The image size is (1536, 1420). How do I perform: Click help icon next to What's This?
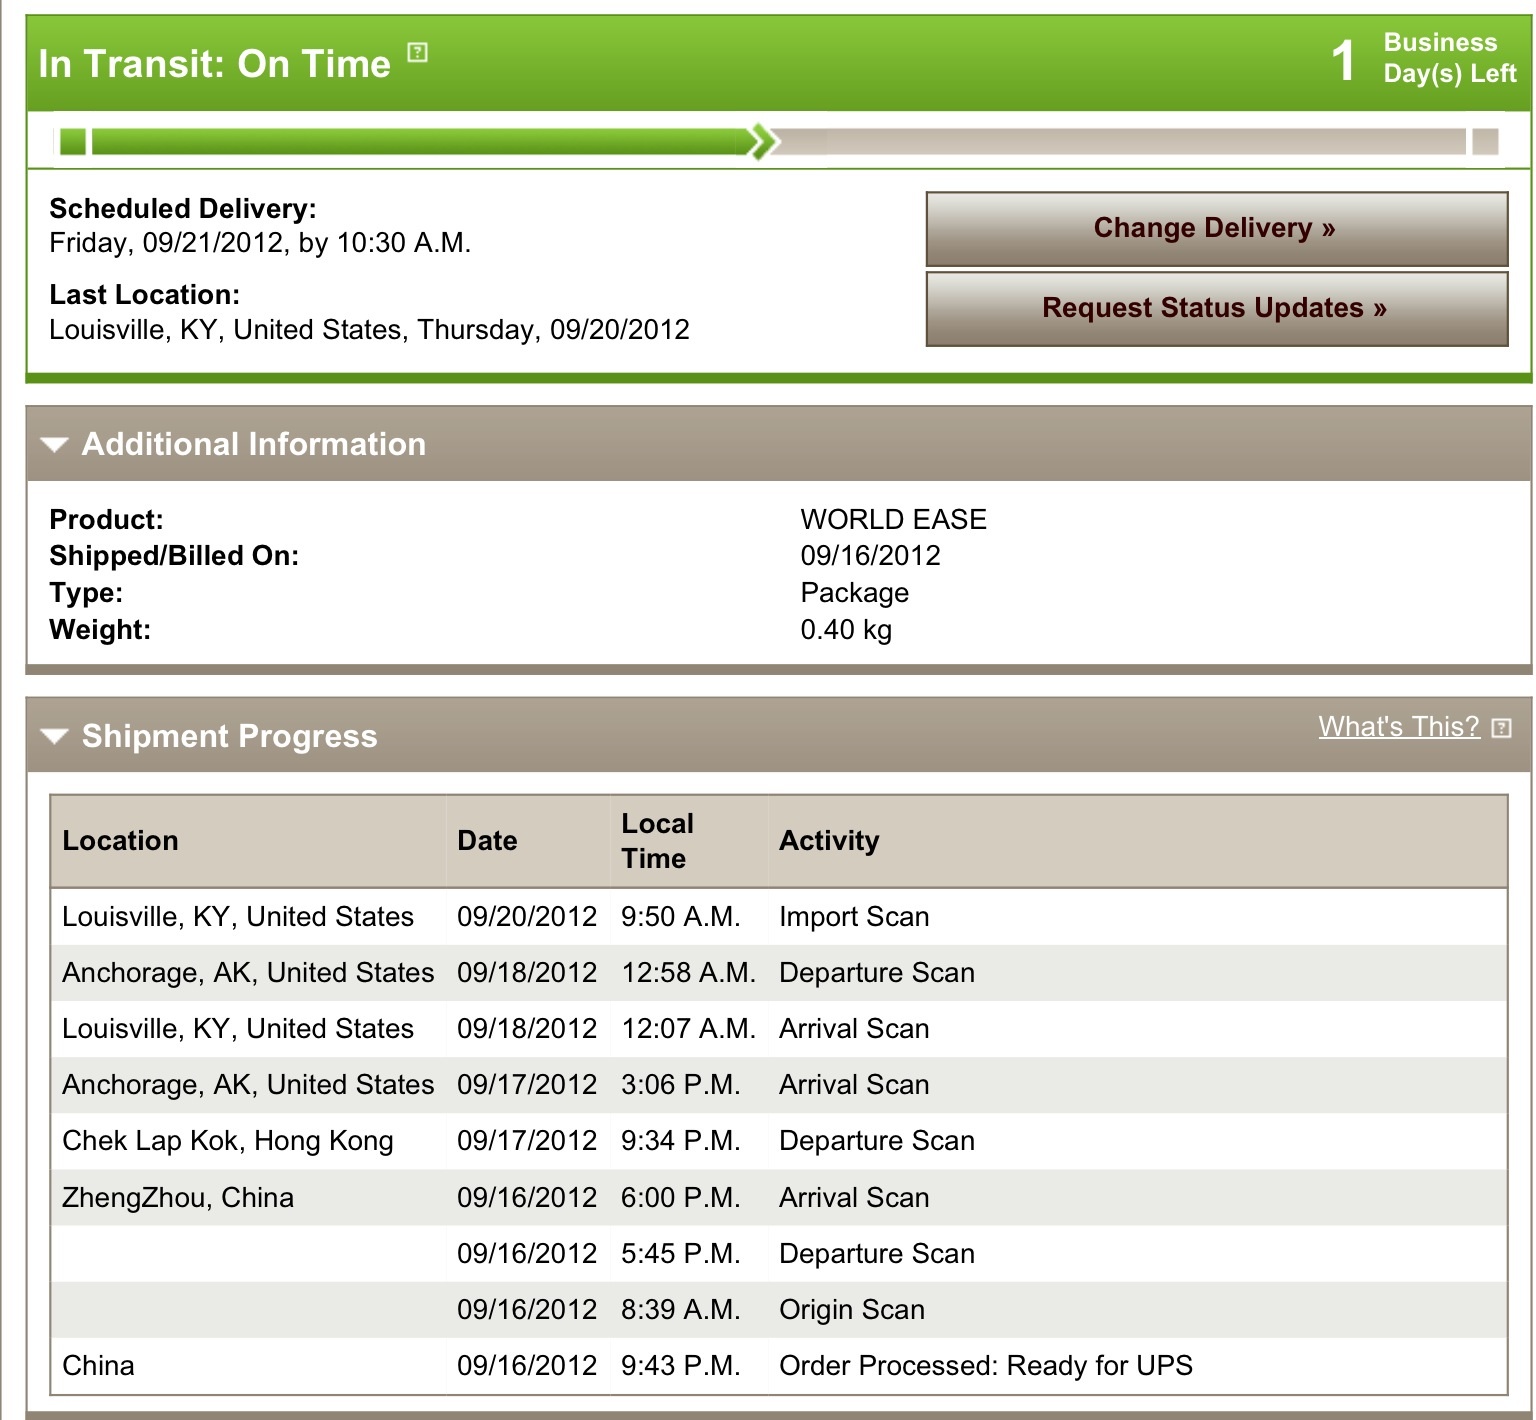pos(1501,728)
